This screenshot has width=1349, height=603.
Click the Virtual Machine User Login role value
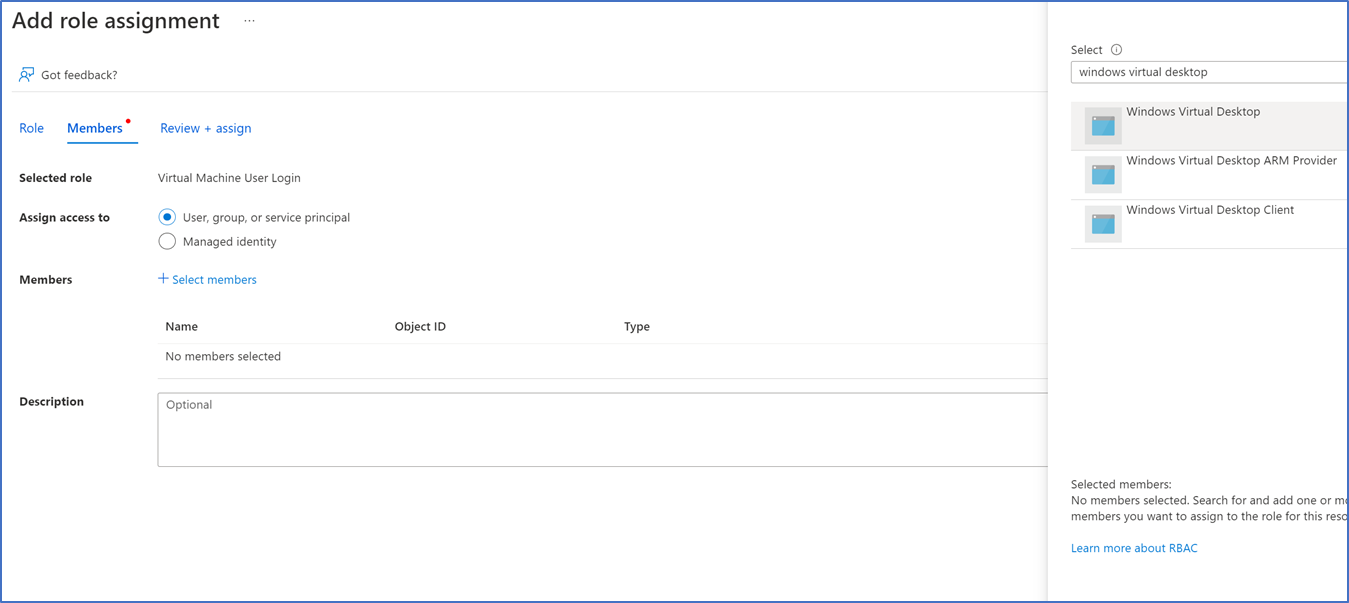229,178
